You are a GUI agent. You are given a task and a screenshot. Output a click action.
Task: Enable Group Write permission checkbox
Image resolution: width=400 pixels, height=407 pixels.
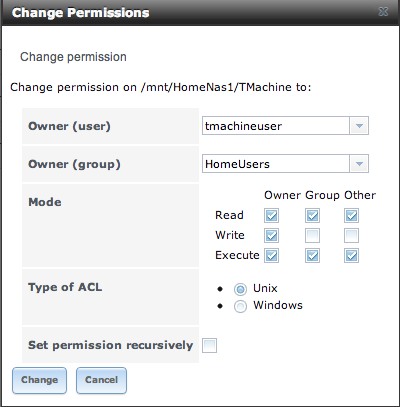[x=312, y=235]
